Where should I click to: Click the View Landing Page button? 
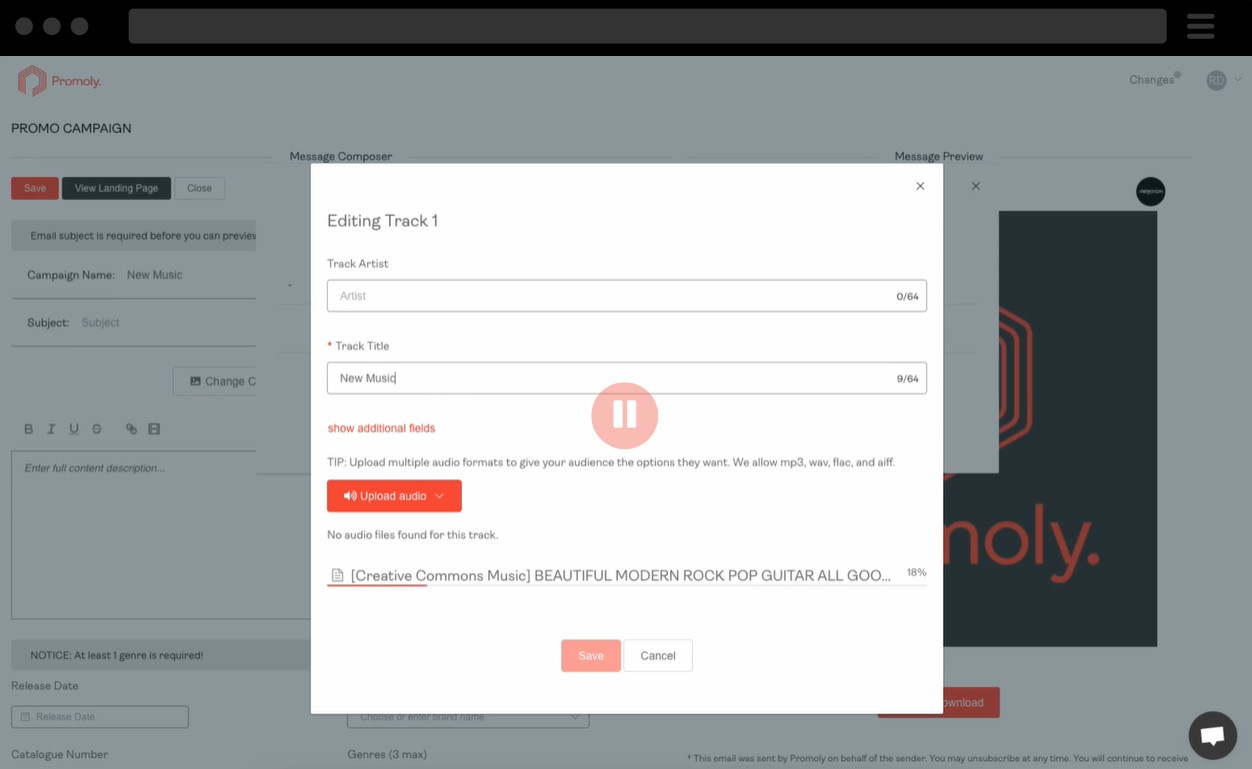tap(116, 188)
